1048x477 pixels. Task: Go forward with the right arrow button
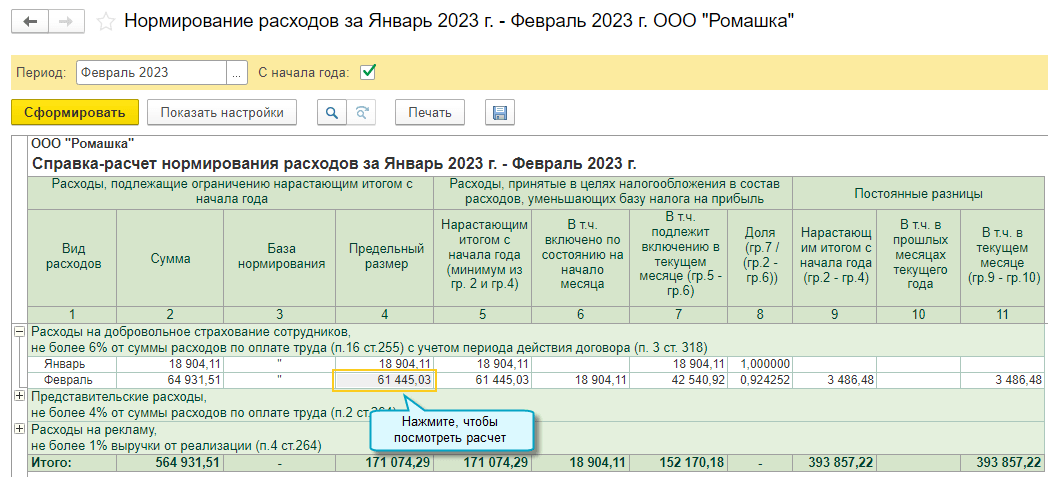[66, 21]
